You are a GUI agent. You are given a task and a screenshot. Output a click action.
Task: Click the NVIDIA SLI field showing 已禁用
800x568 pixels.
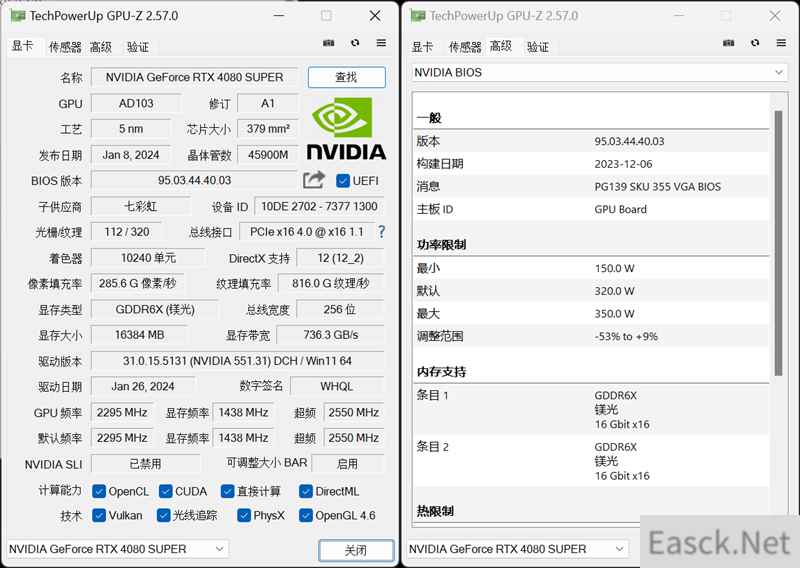tap(145, 464)
